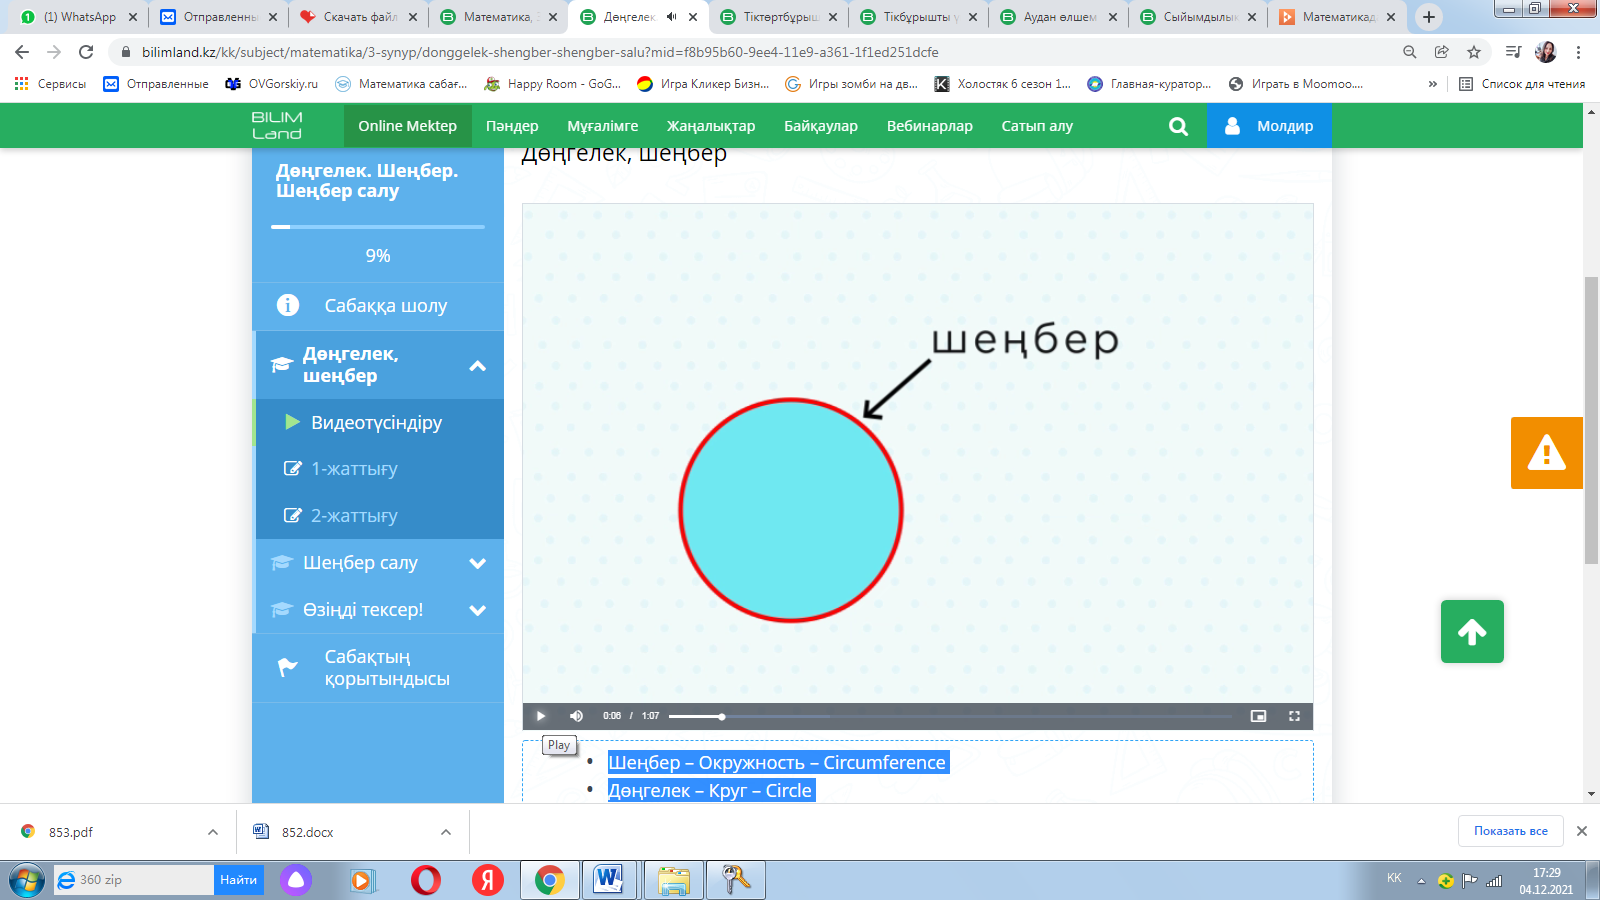Image resolution: width=1600 pixels, height=900 pixels.
Task: Click the Шеңбер – Окружность – Circumference text
Action: click(x=777, y=763)
